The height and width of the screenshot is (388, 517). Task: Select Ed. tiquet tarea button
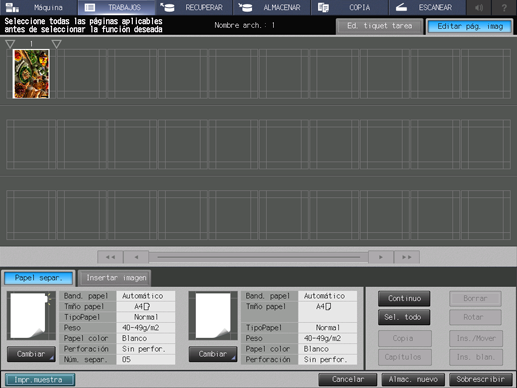pyautogui.click(x=379, y=26)
